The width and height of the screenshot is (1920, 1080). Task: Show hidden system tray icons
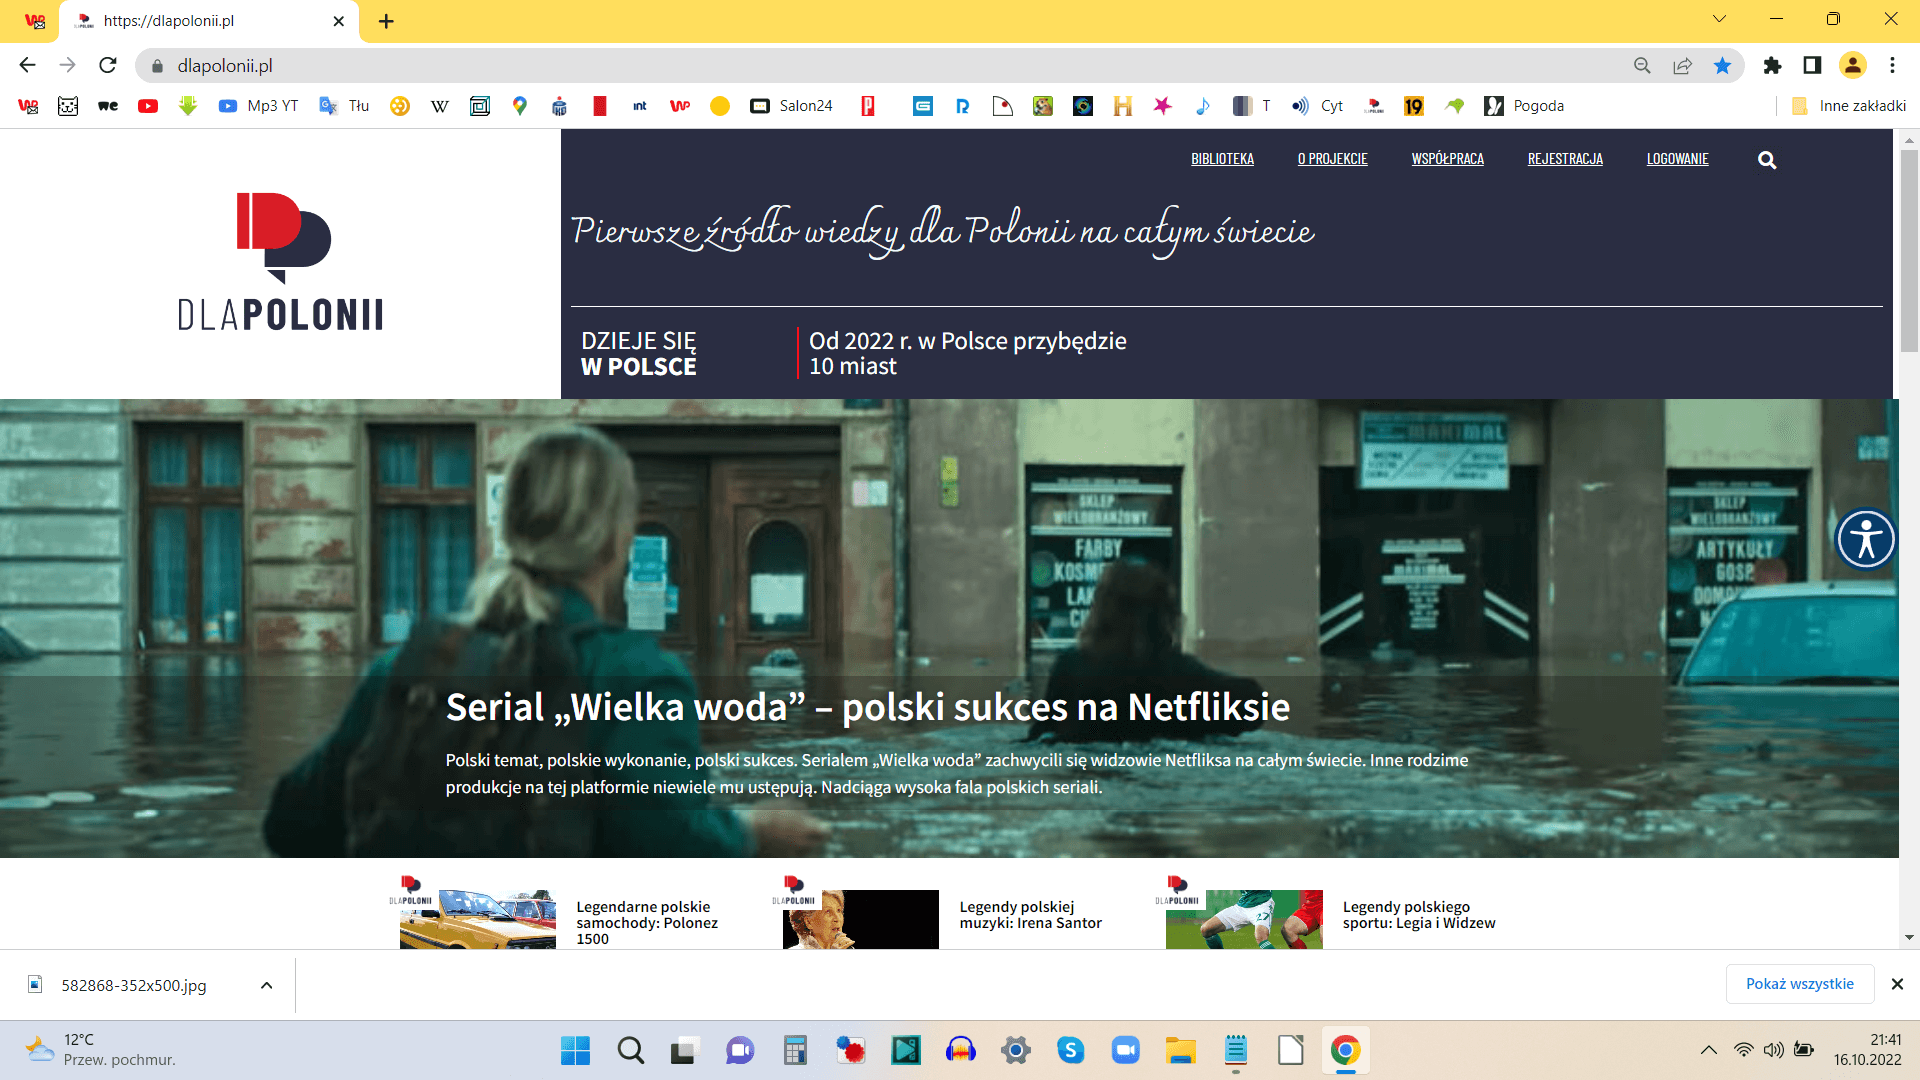(x=1709, y=1050)
